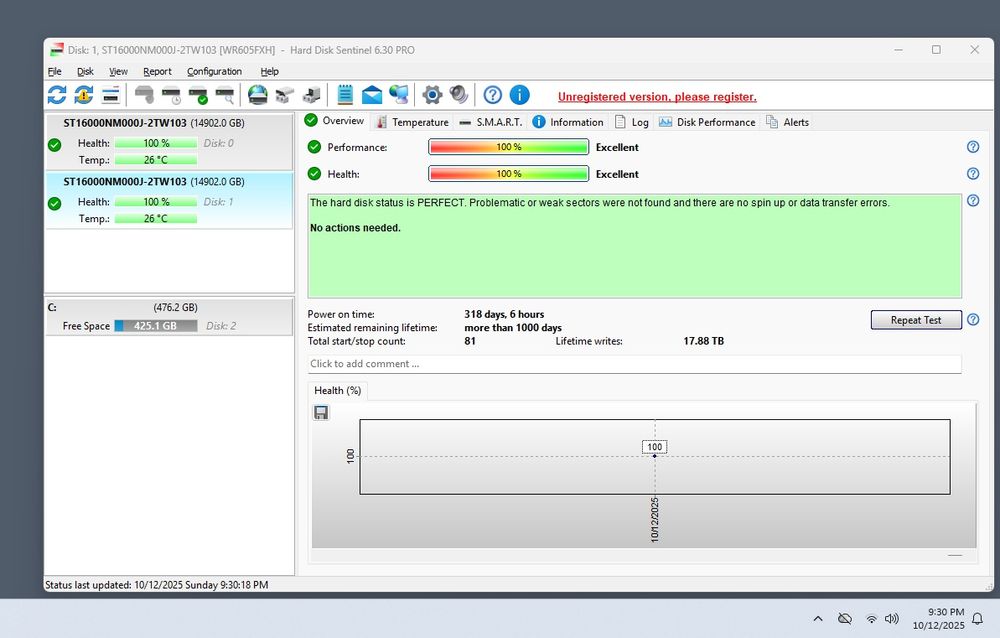1000x638 pixels.
Task: Click the blue notepad report icon
Action: pyautogui.click(x=345, y=95)
